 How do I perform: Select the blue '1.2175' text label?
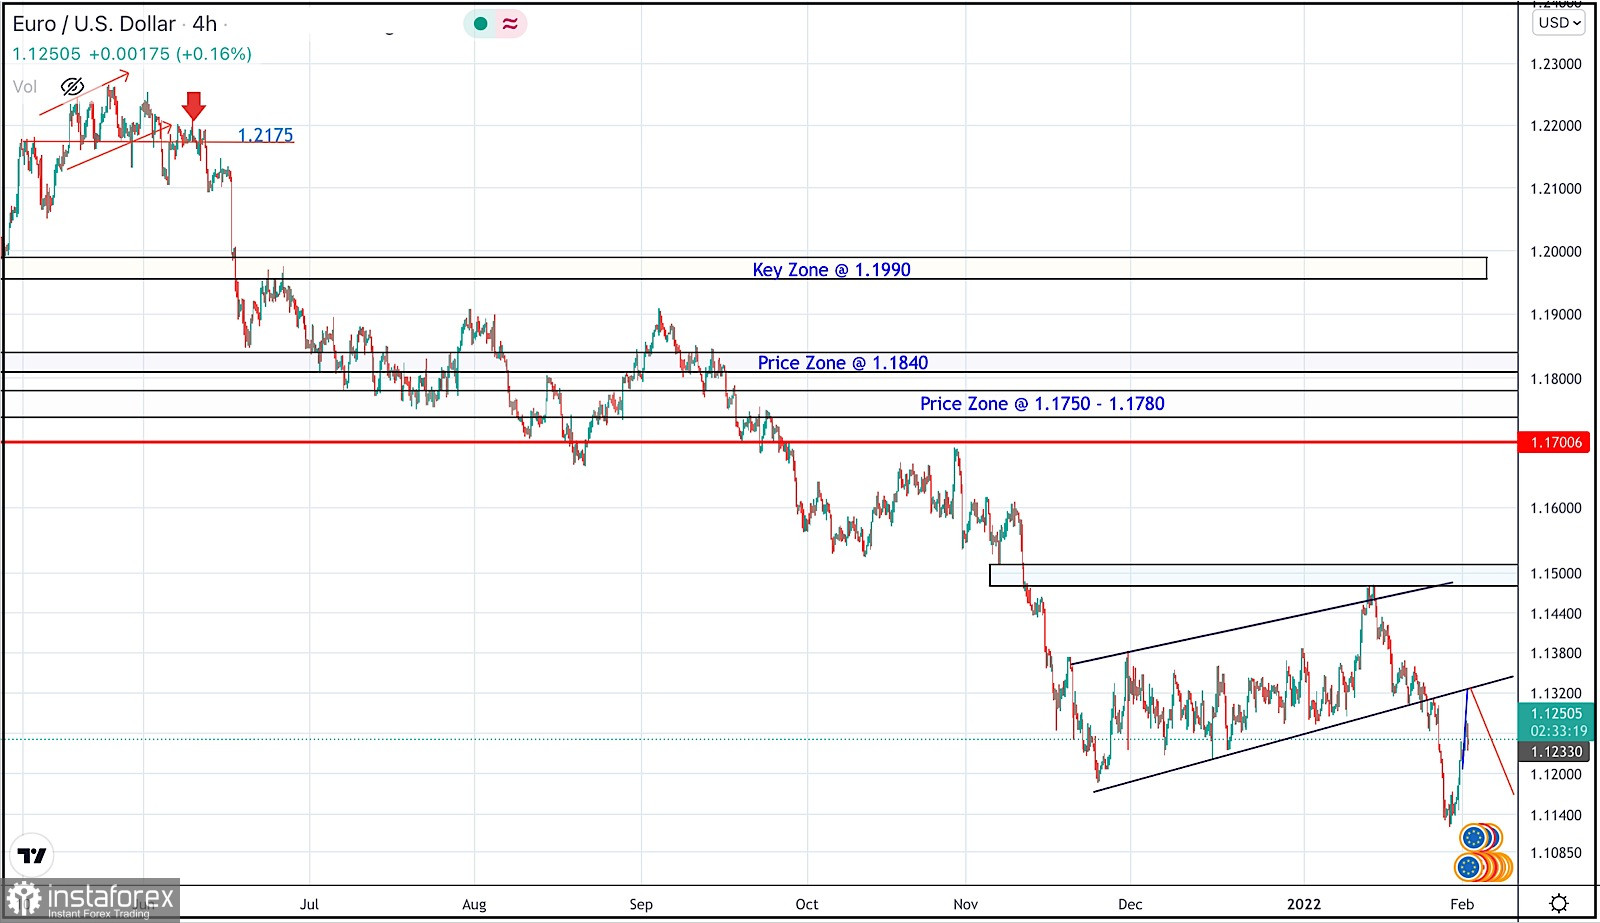(x=265, y=135)
